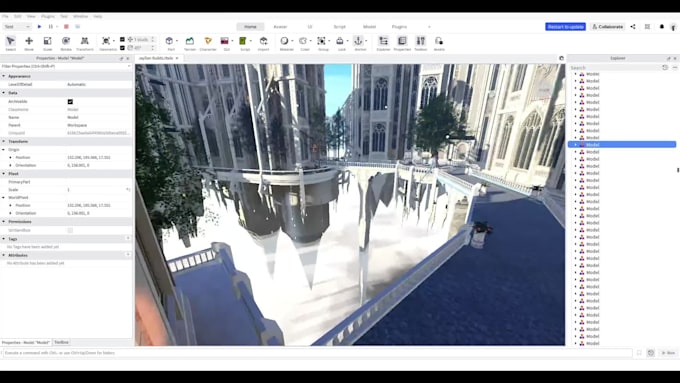The width and height of the screenshot is (680, 383).
Task: Collapse the Permissions section
Action: [x=4, y=222]
